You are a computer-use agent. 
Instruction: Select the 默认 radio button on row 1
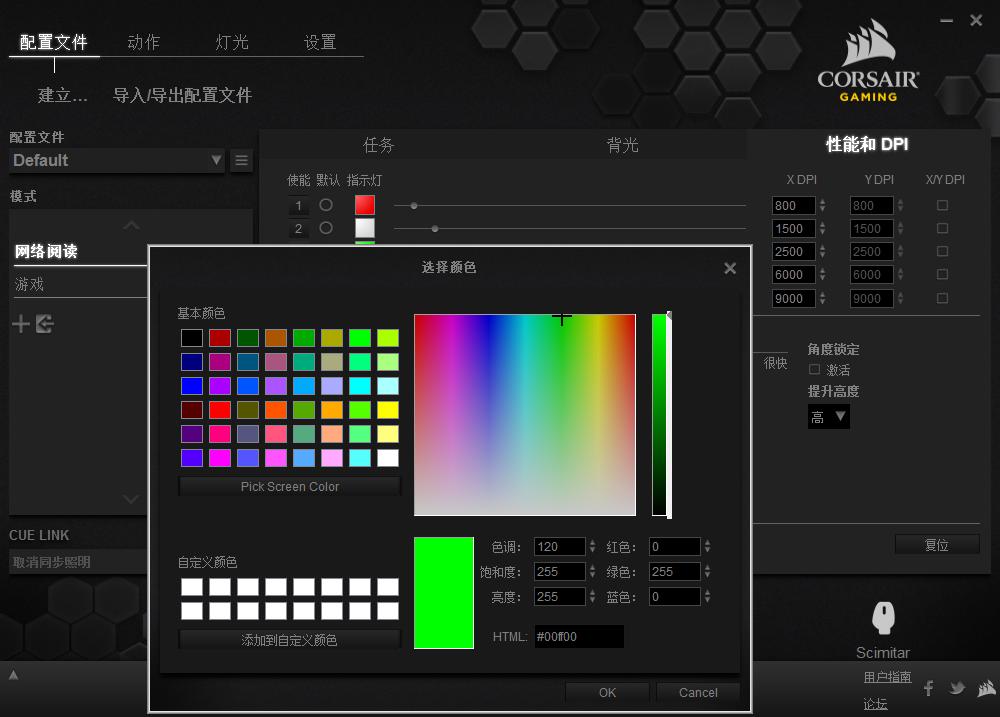pyautogui.click(x=325, y=204)
